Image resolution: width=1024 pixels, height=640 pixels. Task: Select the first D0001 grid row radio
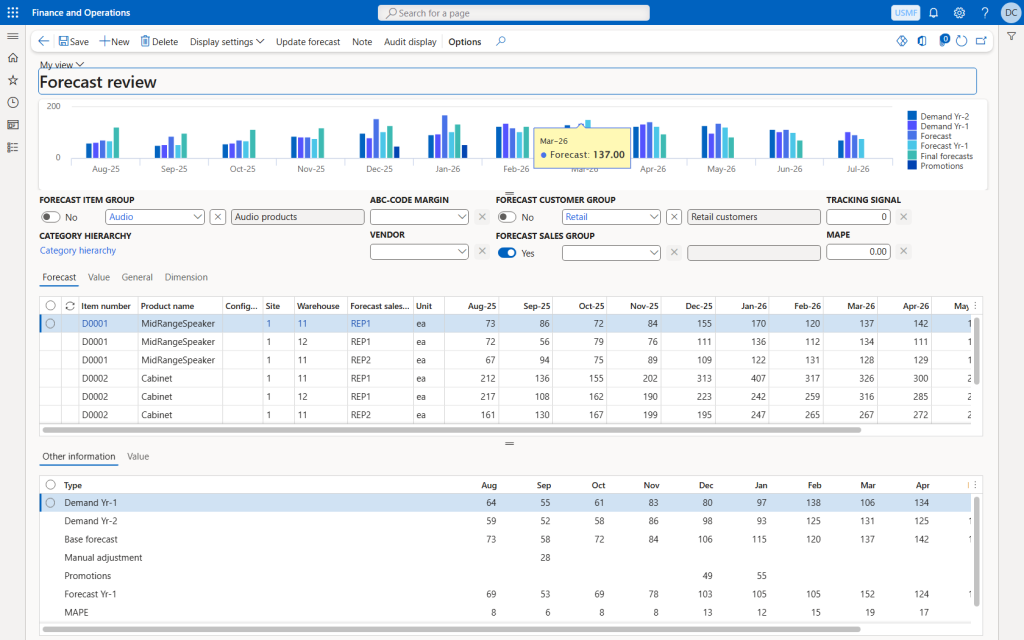(x=50, y=323)
